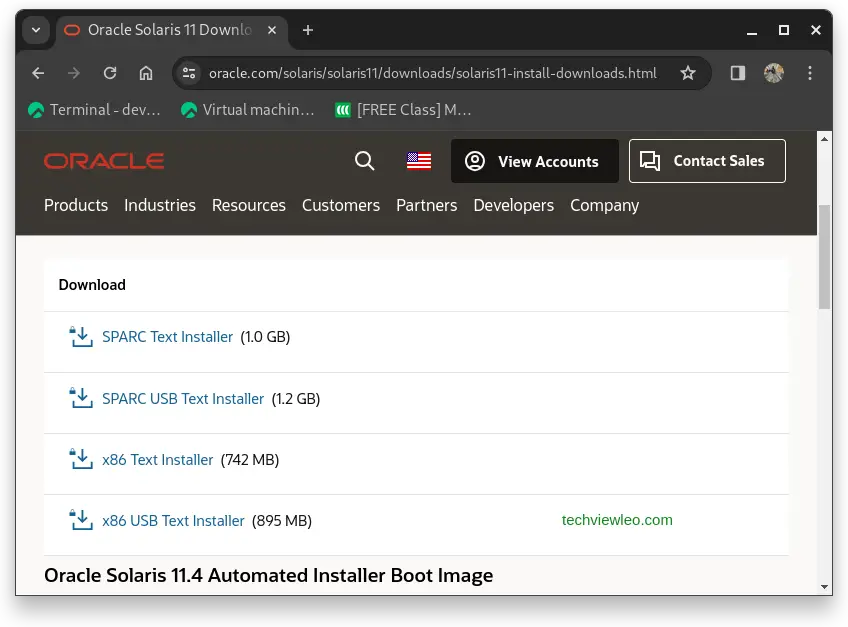Click the download icon beside SPARC Text Installer
848x627 pixels.
pos(80,337)
